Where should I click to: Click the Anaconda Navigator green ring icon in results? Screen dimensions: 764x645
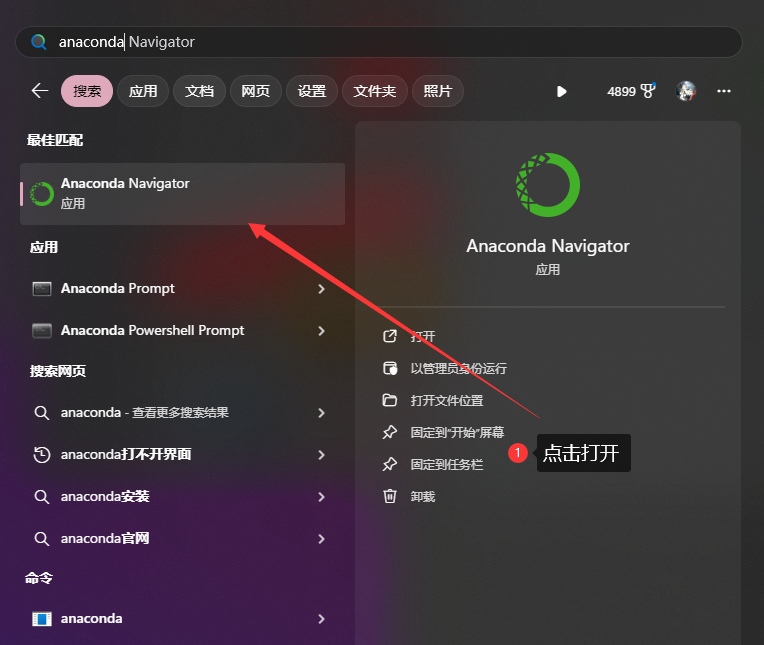click(42, 194)
